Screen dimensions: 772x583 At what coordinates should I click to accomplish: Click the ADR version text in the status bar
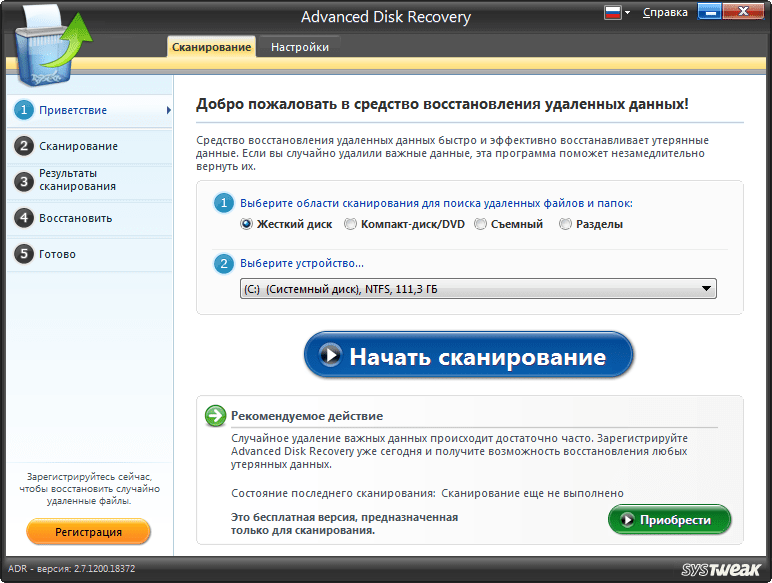(x=71, y=569)
